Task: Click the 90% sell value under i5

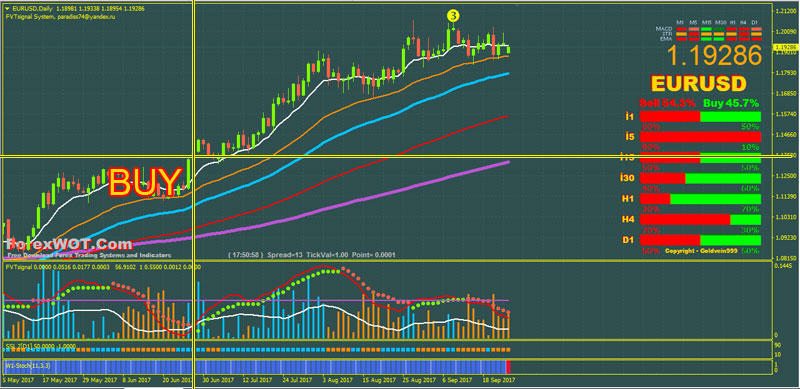Action: tap(651, 147)
